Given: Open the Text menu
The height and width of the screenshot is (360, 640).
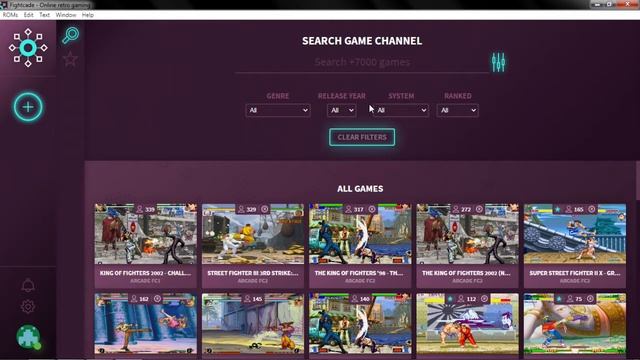Looking at the screenshot, I should coord(44,15).
